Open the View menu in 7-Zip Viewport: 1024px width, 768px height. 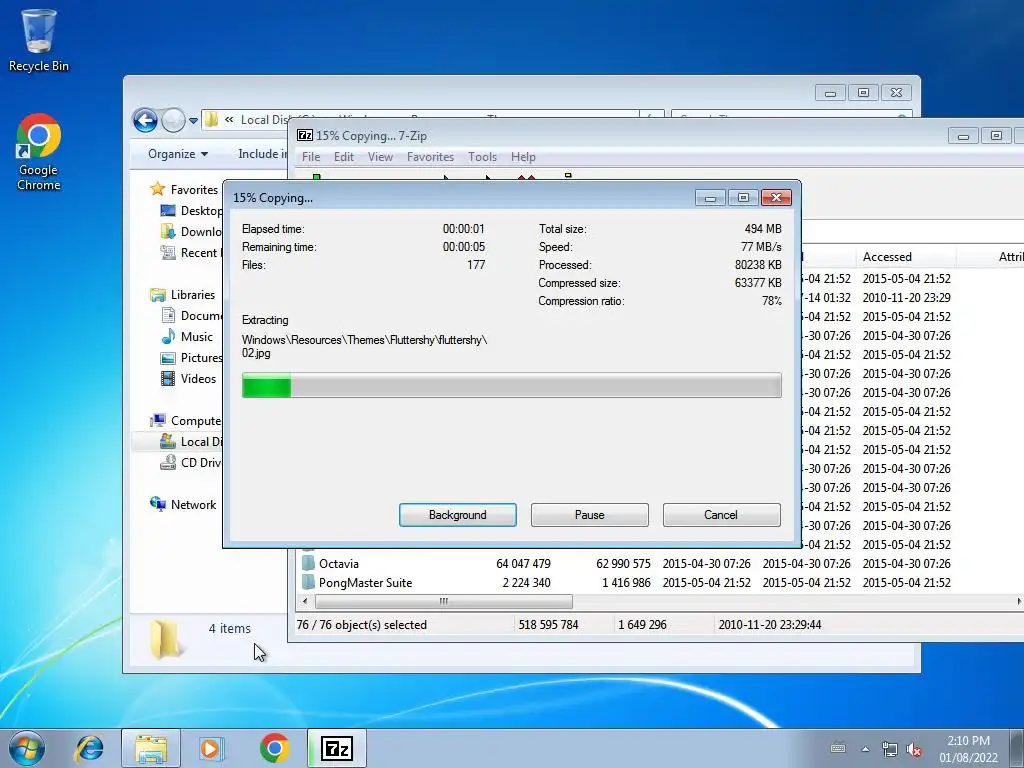coord(380,157)
